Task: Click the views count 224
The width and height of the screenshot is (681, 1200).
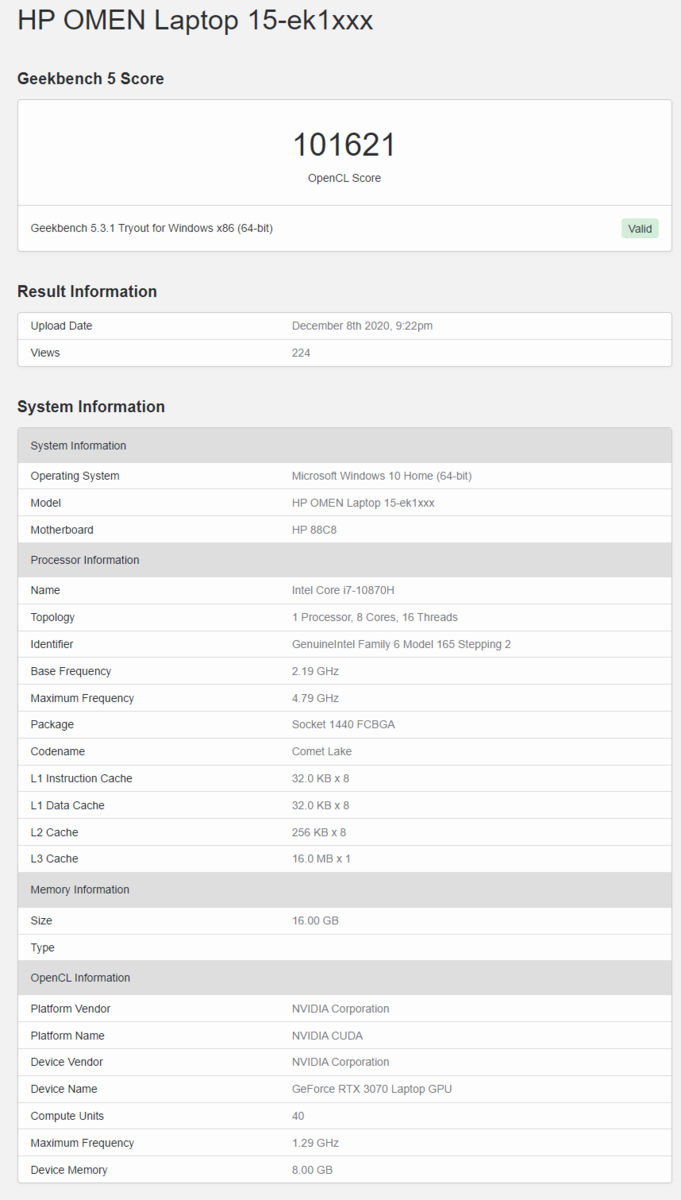Action: [301, 353]
